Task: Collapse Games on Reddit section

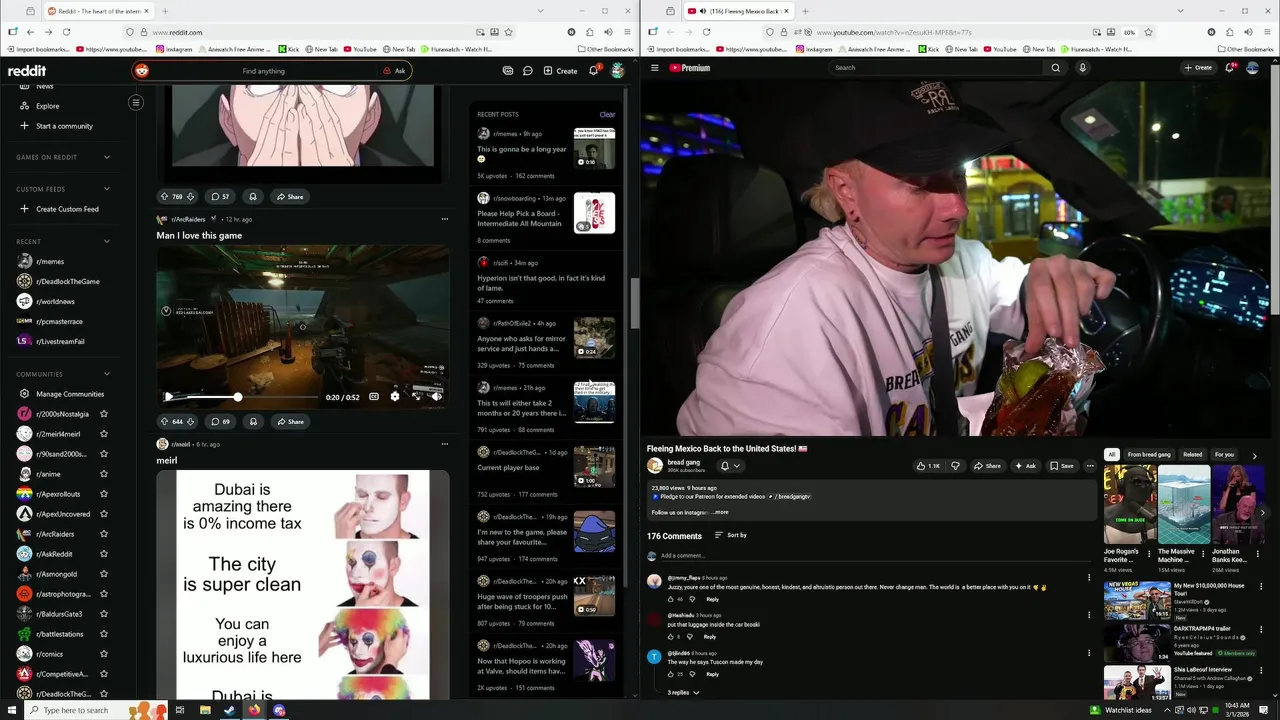Action: pyautogui.click(x=107, y=157)
